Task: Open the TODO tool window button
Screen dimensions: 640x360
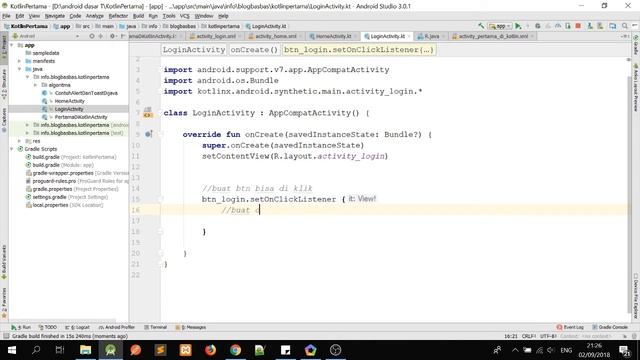Action: point(48,327)
